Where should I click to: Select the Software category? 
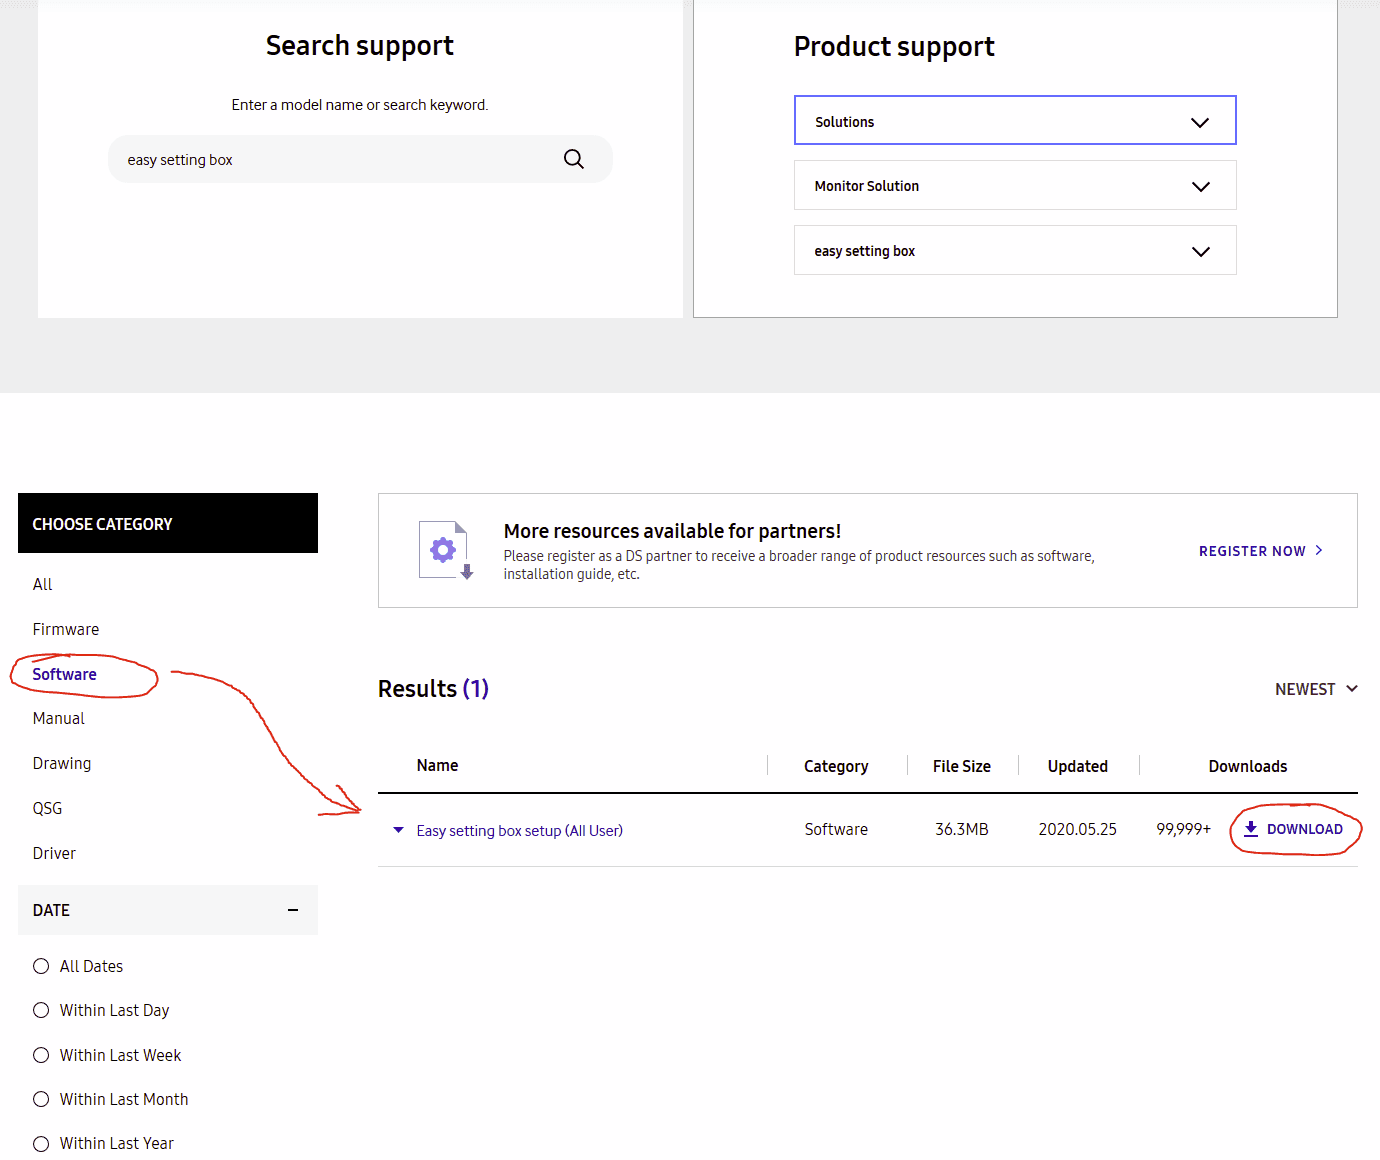pyautogui.click(x=65, y=674)
